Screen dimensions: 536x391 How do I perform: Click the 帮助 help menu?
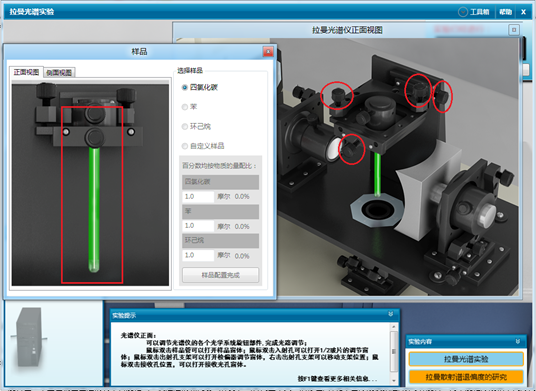coord(505,12)
